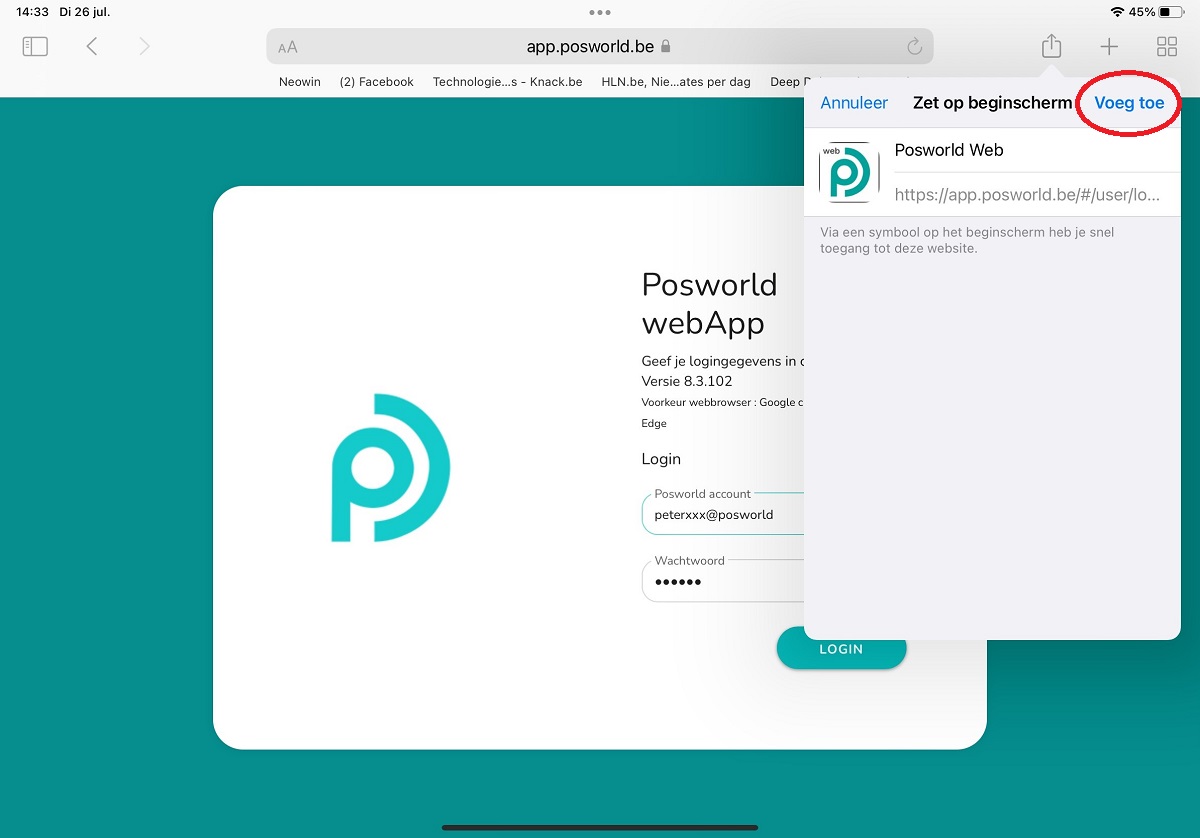Open Neowin bookmark in favorites bar
This screenshot has height=838, width=1200.
click(x=300, y=82)
